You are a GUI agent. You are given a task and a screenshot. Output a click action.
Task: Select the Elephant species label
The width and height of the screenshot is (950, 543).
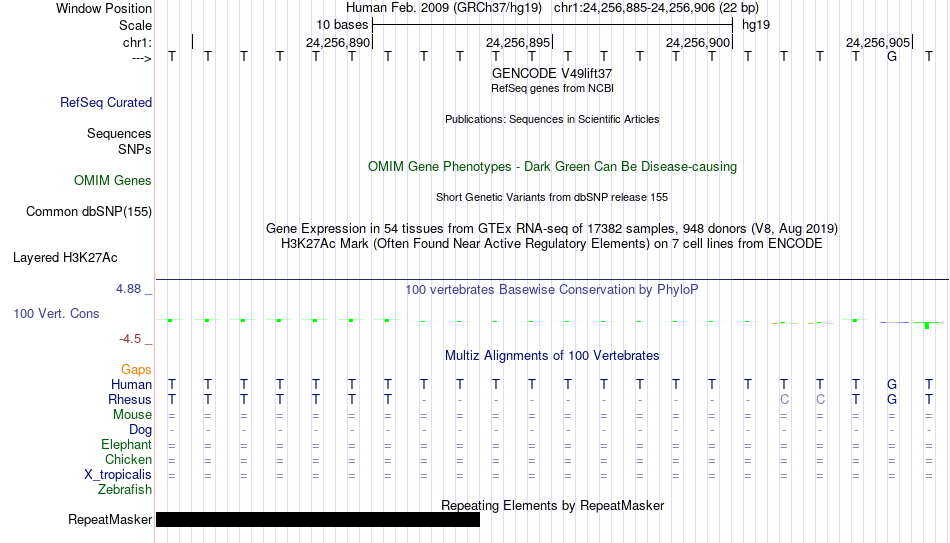coord(127,445)
